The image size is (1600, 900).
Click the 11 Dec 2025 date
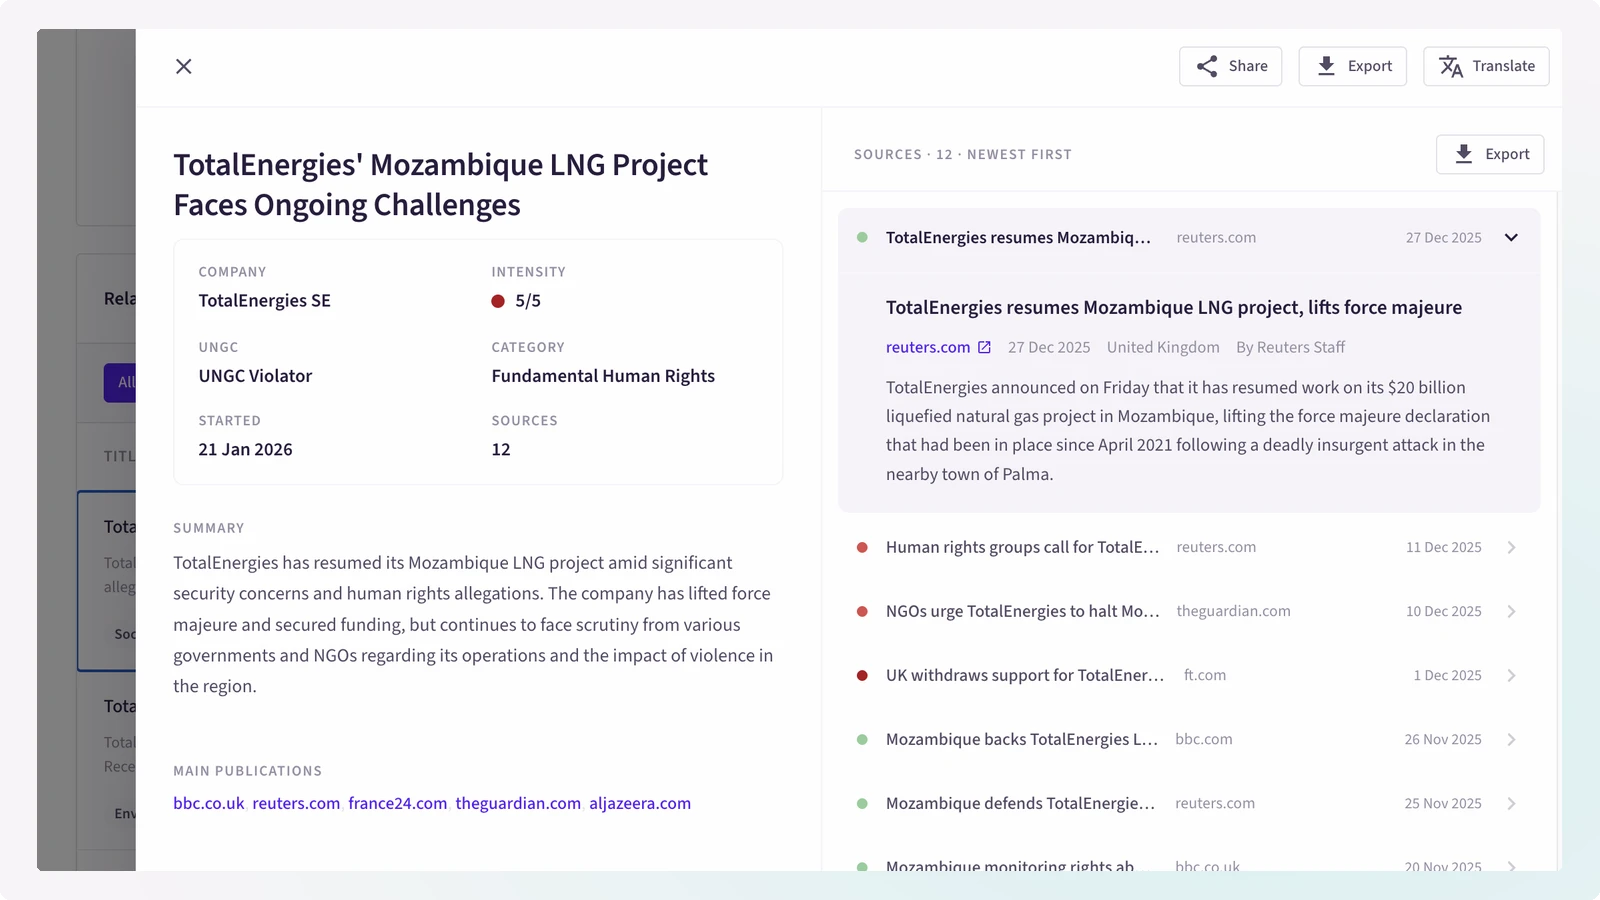click(1444, 548)
